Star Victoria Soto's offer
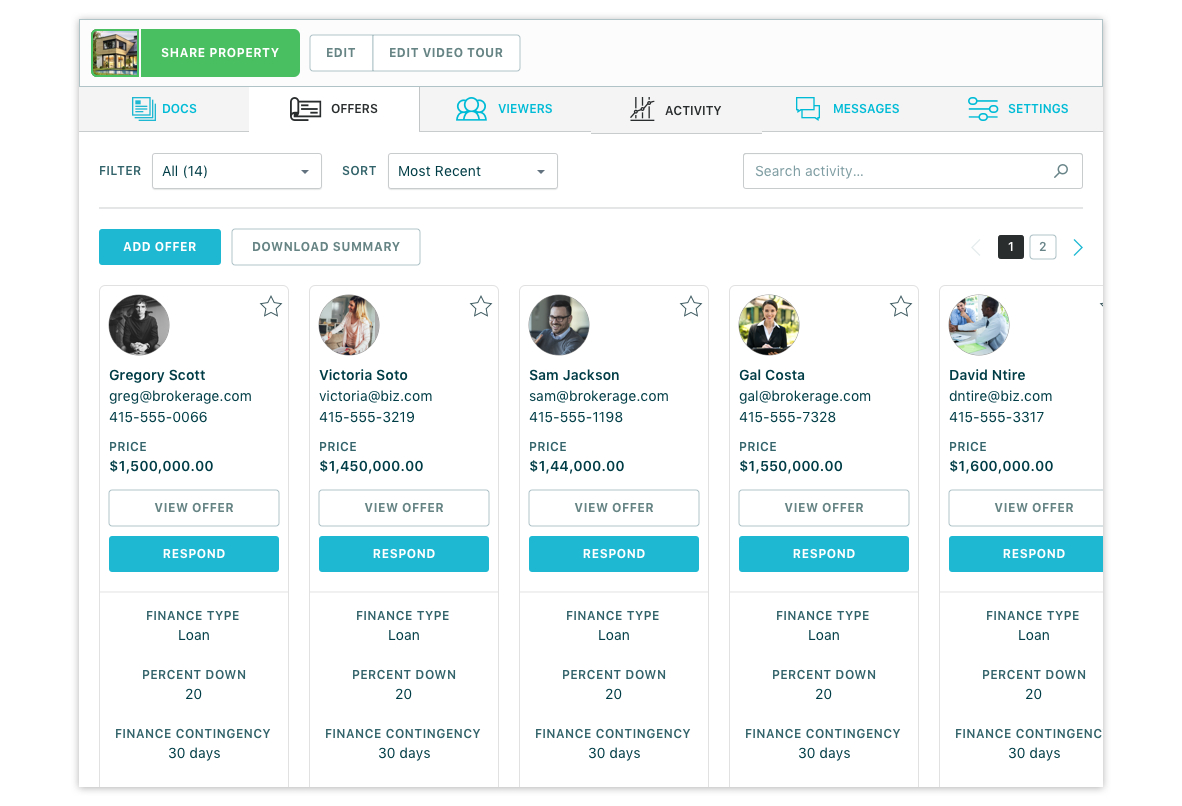Viewport: 1182px width, 806px height. coord(481,307)
